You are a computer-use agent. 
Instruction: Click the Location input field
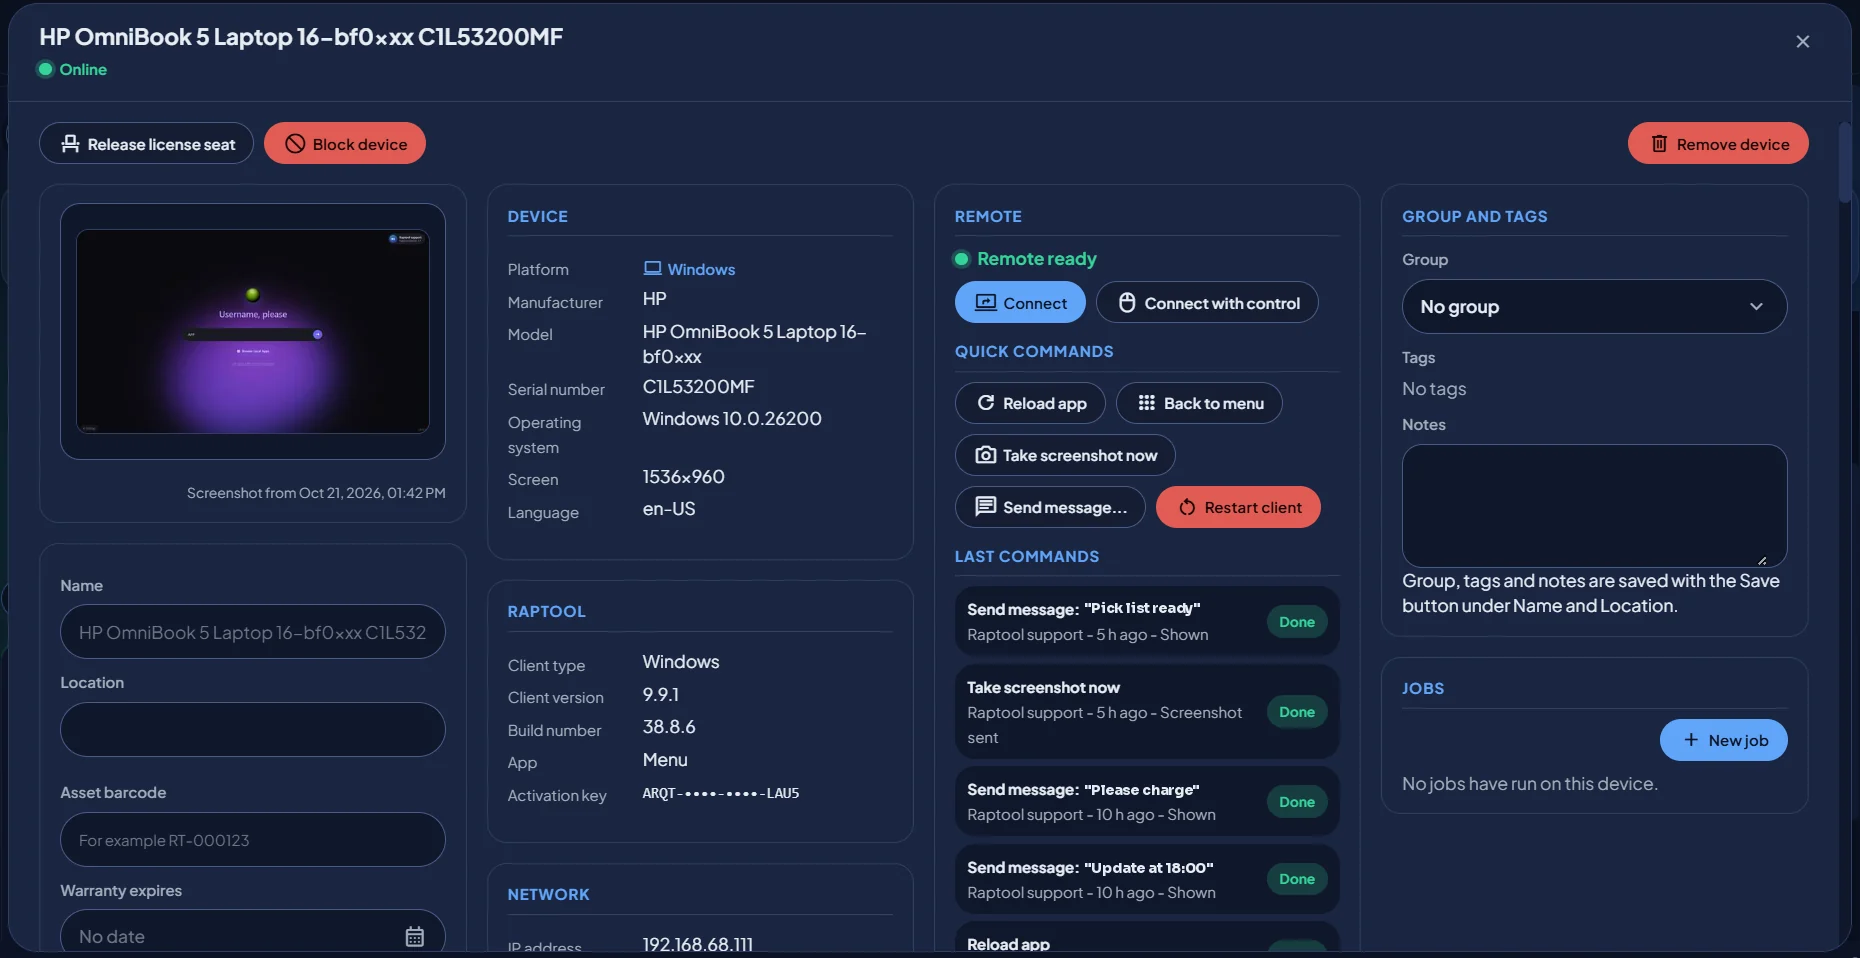click(253, 730)
